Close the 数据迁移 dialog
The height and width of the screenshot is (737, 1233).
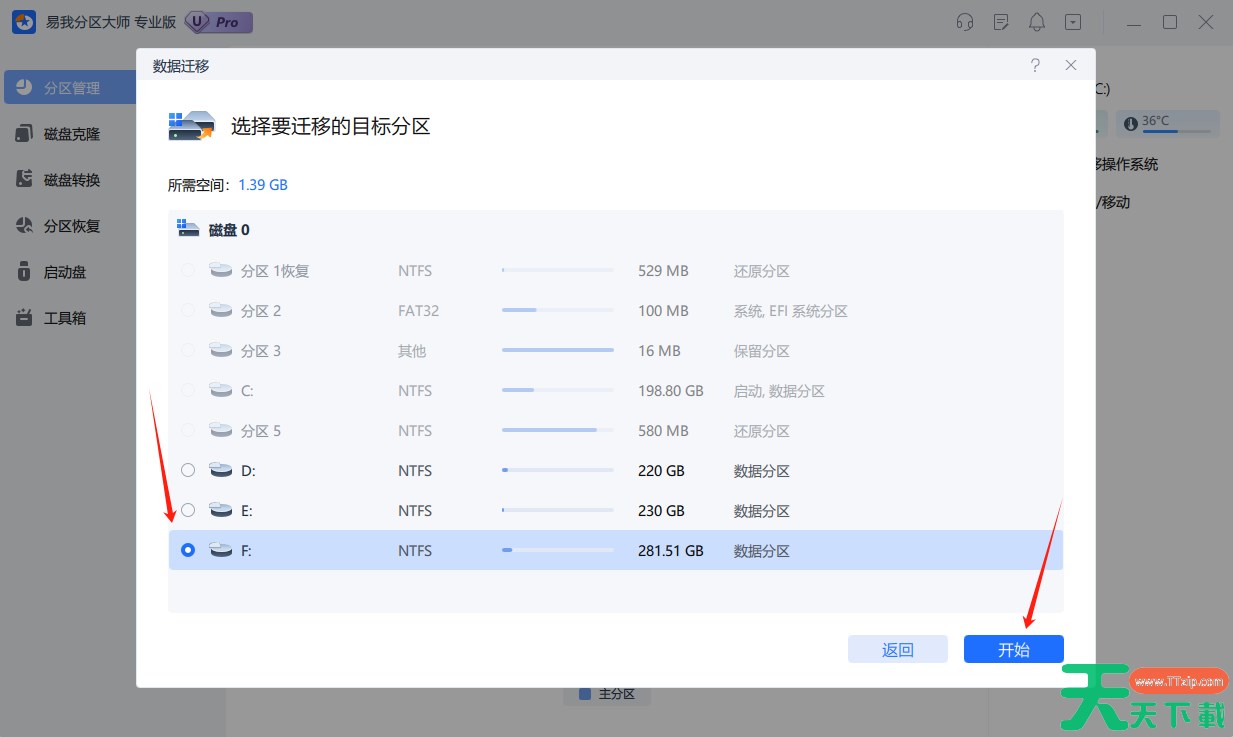click(1071, 65)
